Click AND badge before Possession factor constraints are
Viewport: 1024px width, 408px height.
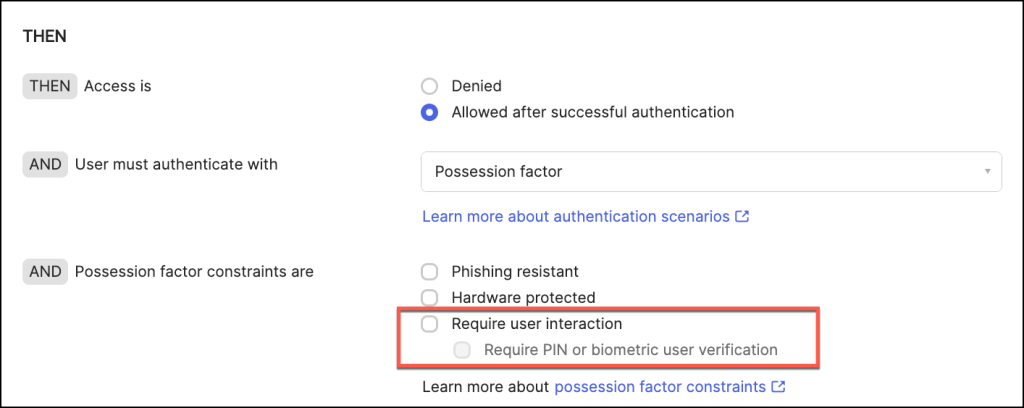tap(45, 271)
